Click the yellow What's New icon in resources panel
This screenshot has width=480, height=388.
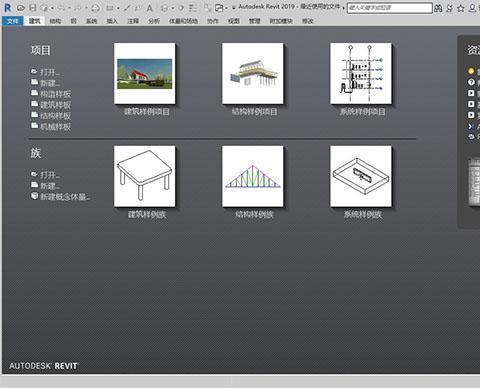click(471, 71)
